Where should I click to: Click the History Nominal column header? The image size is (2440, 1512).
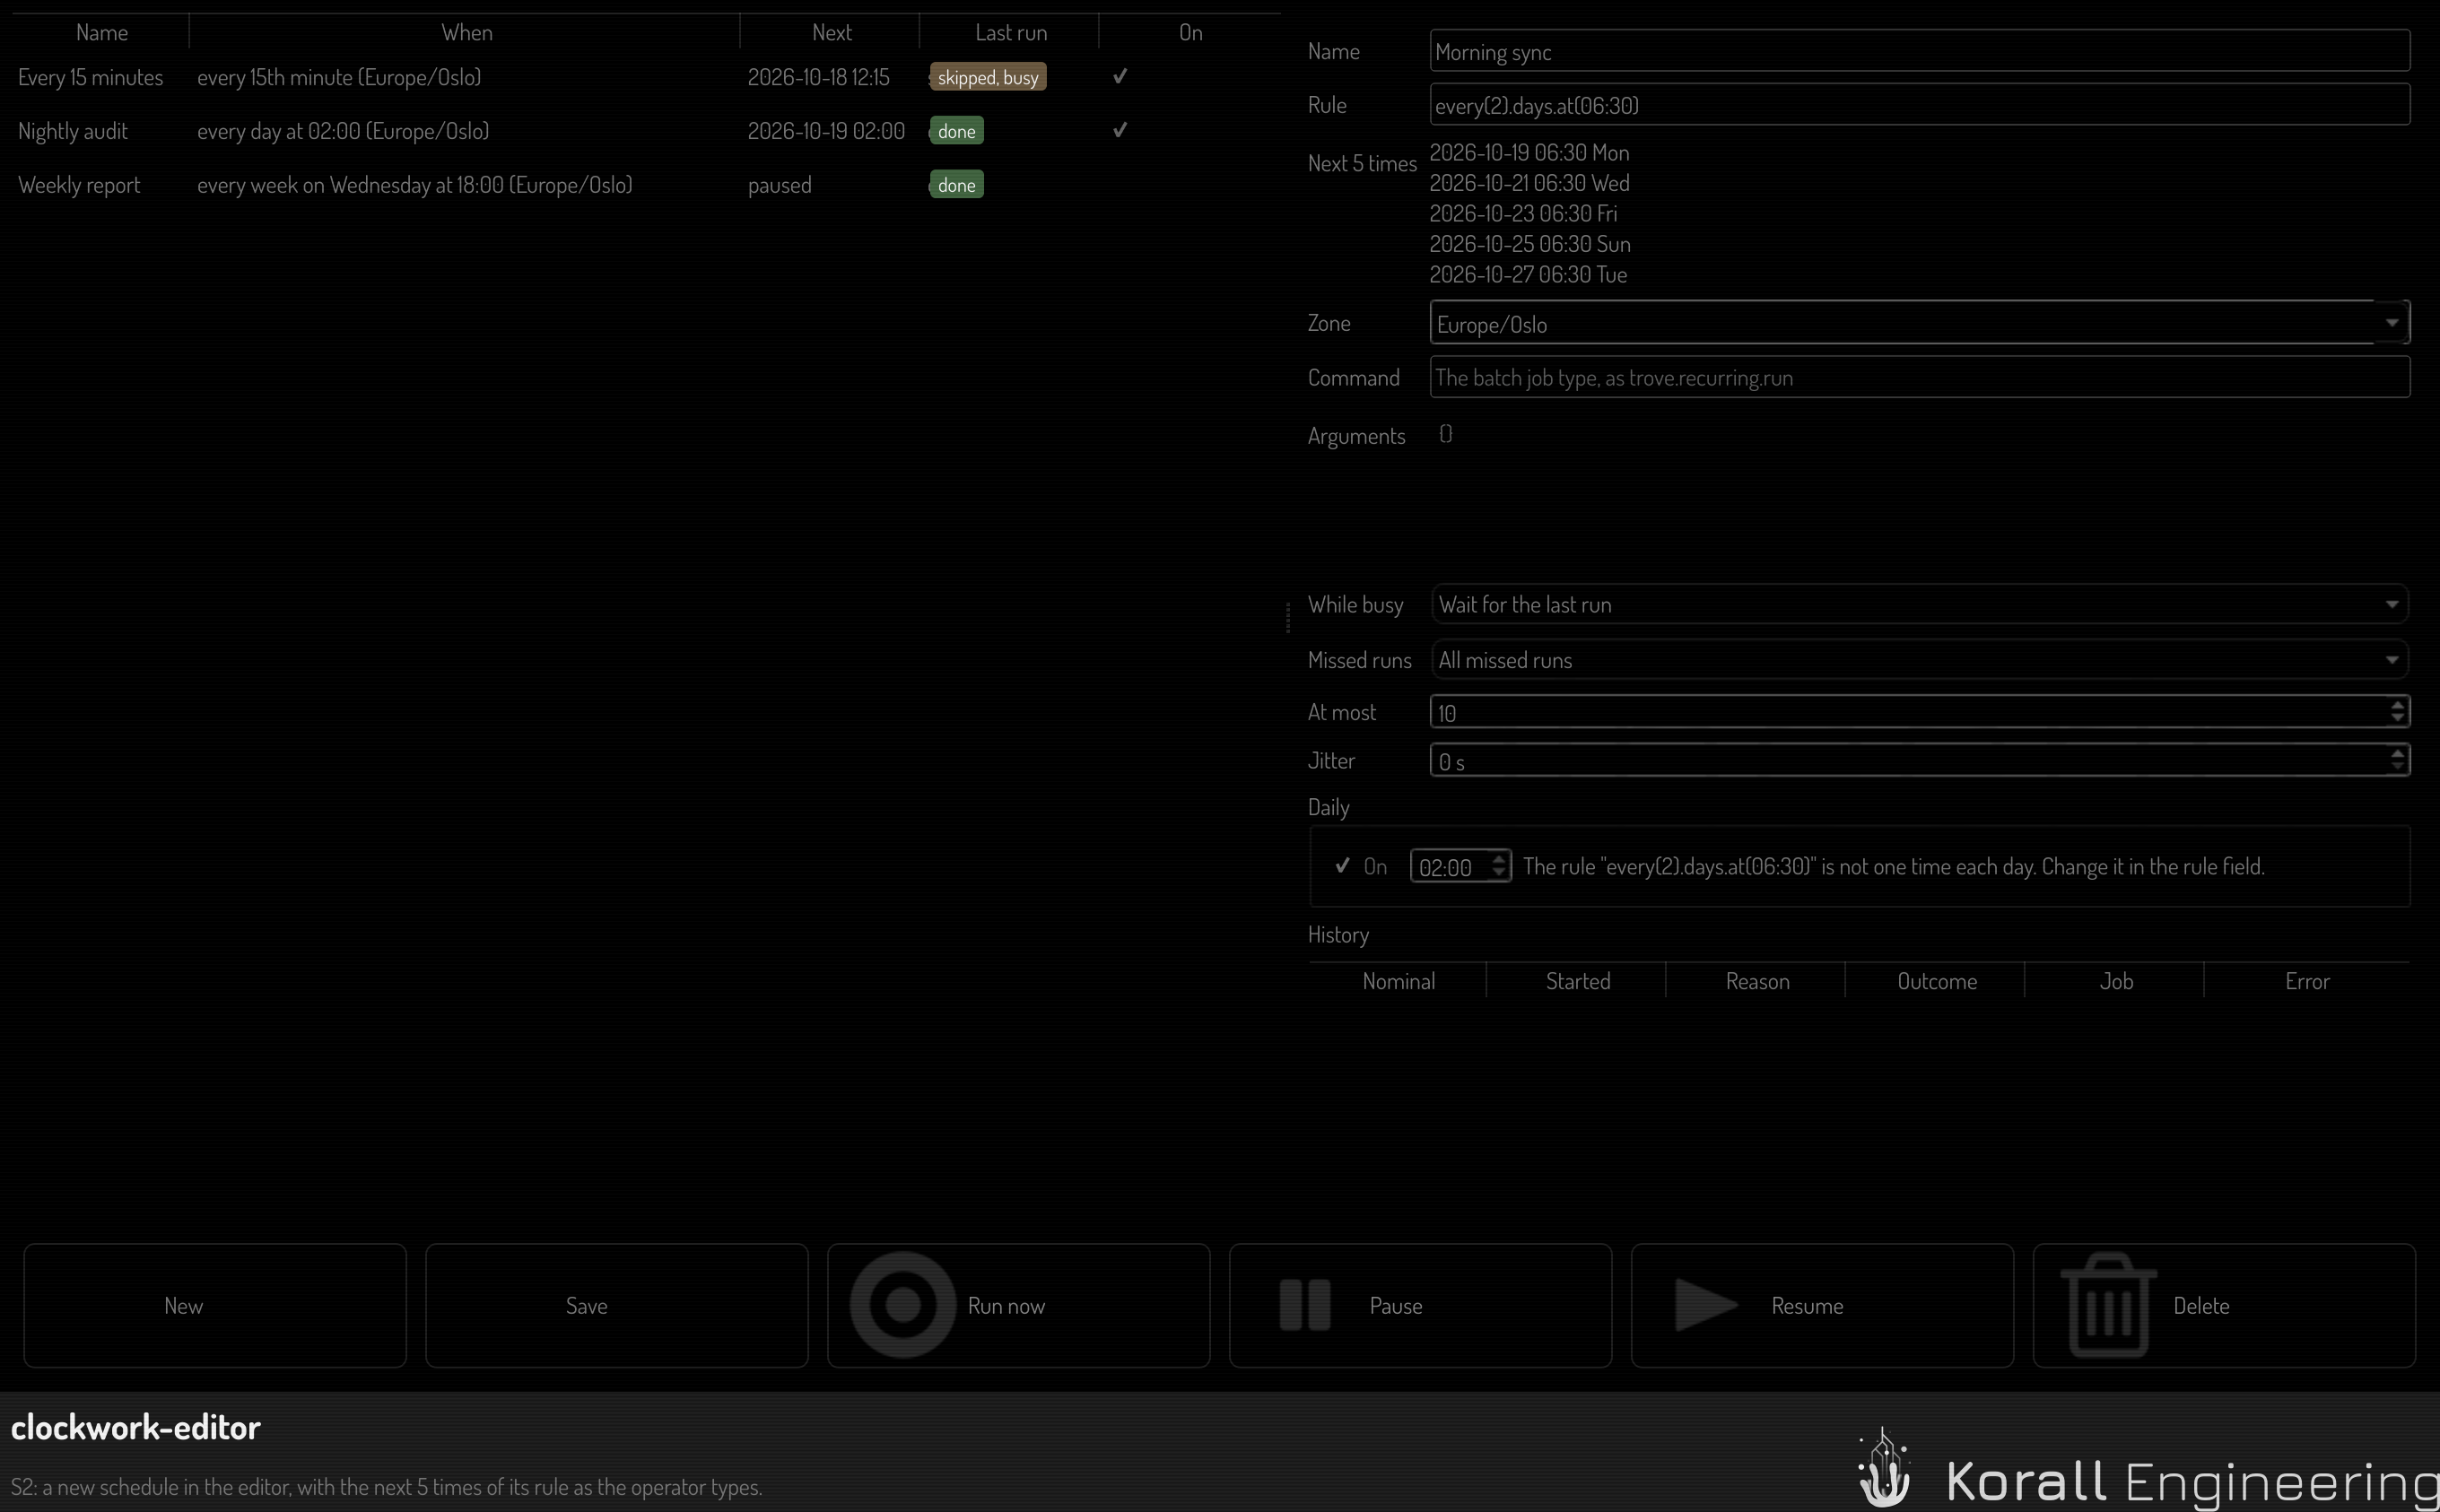(1398, 981)
